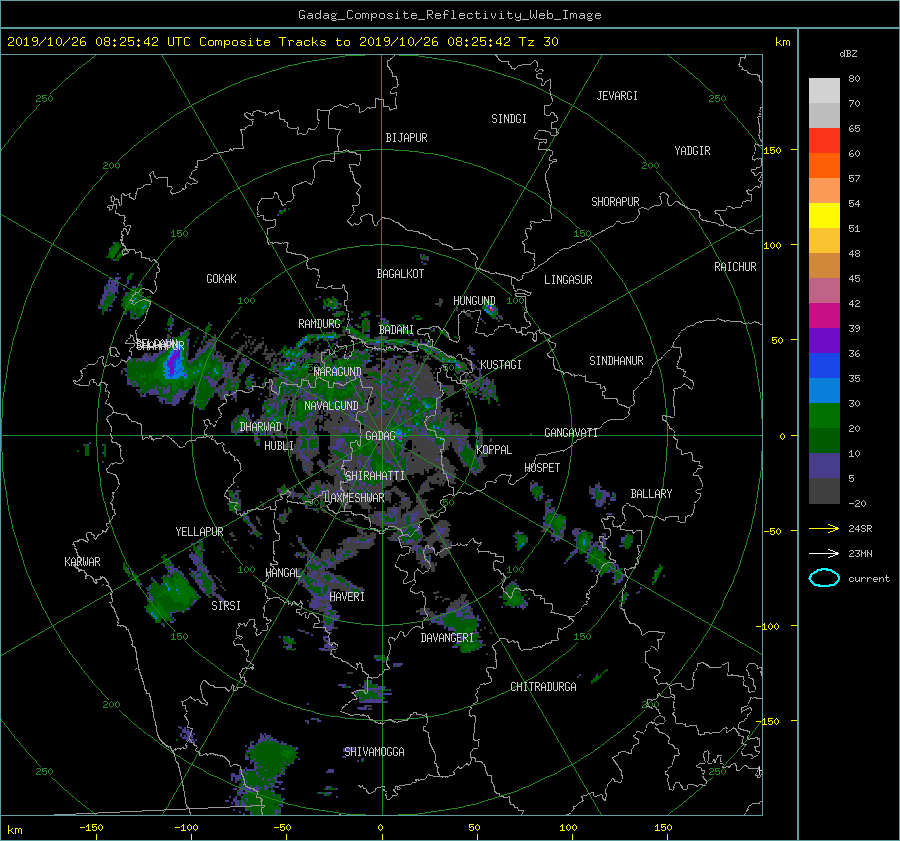900x841 pixels.
Task: Click the YELLAPUR city label
Action: 199,532
